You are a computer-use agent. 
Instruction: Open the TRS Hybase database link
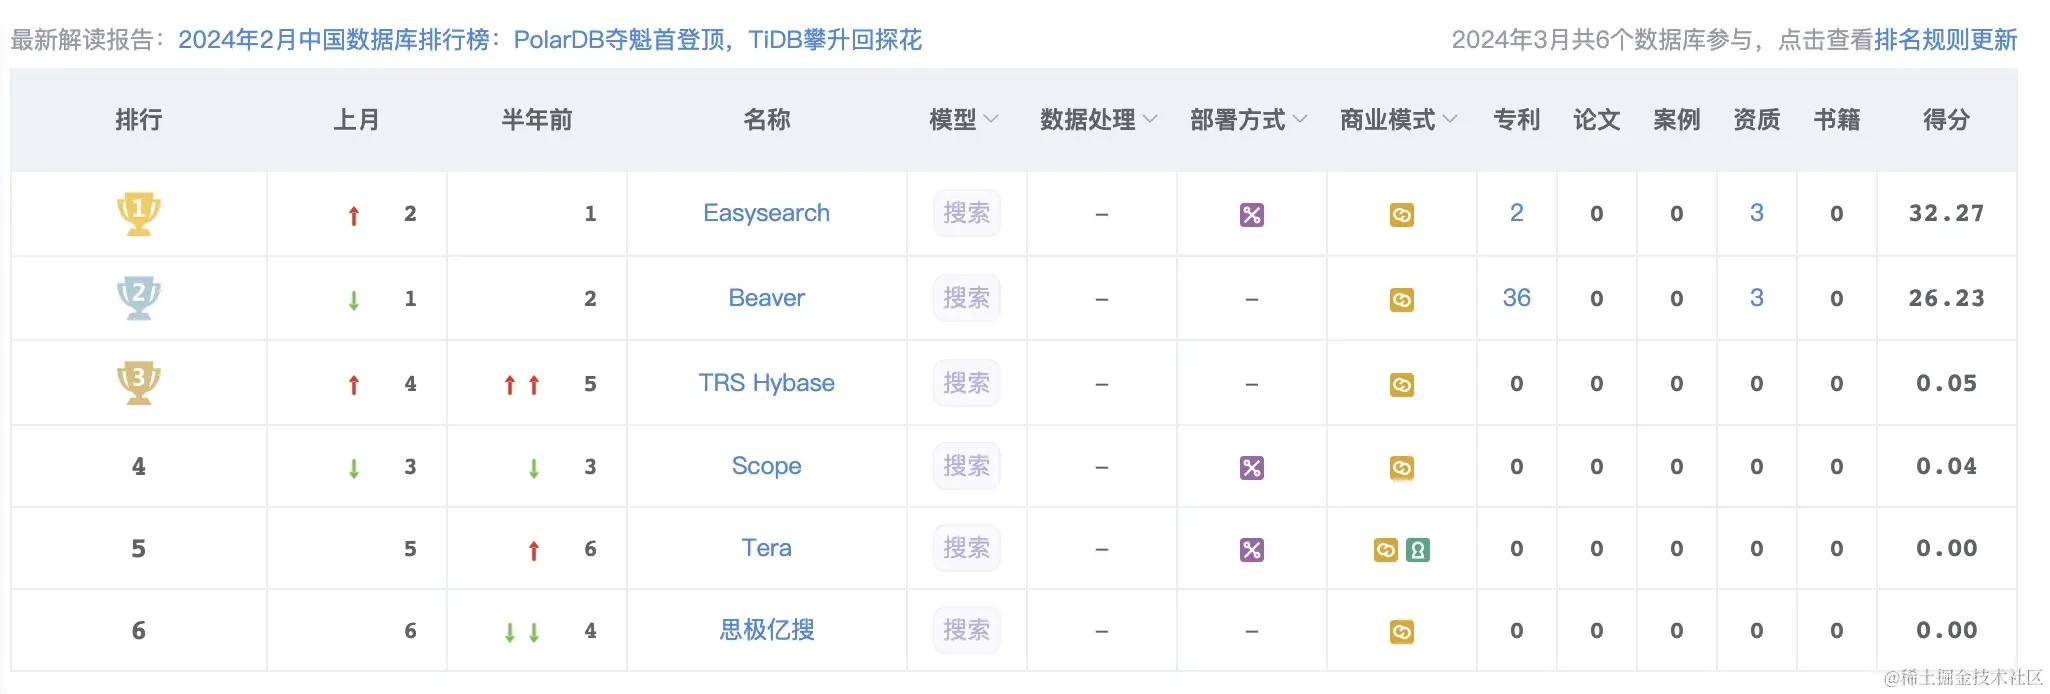coord(767,383)
